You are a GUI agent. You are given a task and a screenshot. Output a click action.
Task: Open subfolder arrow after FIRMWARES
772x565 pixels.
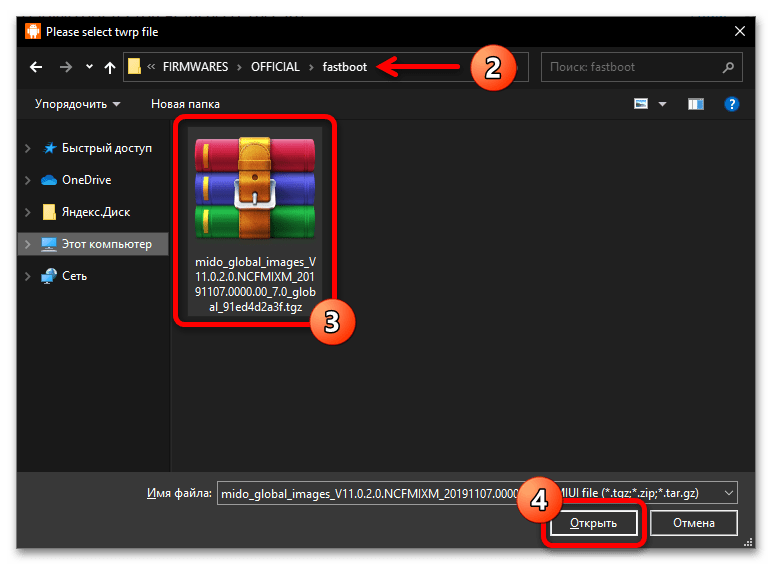coord(239,67)
